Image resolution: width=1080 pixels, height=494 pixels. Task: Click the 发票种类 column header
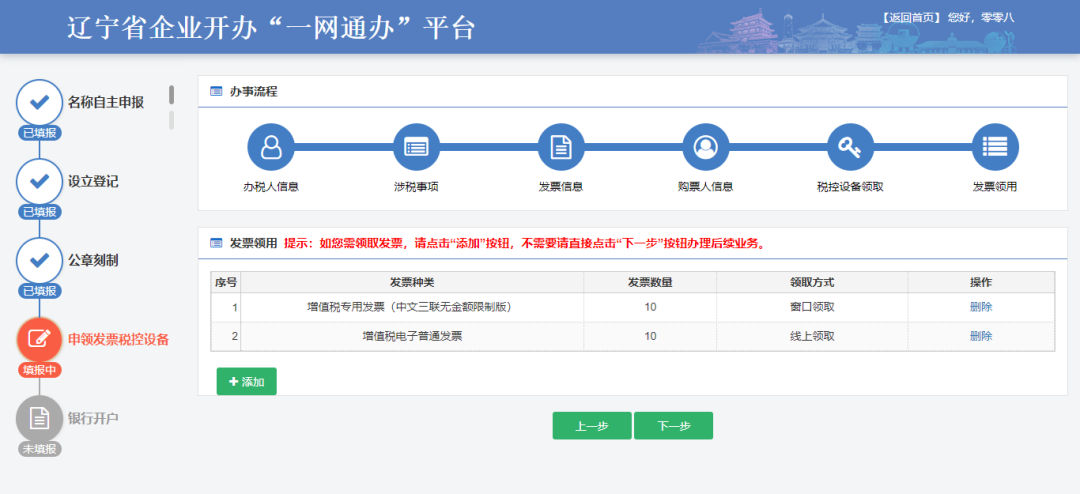(x=412, y=282)
